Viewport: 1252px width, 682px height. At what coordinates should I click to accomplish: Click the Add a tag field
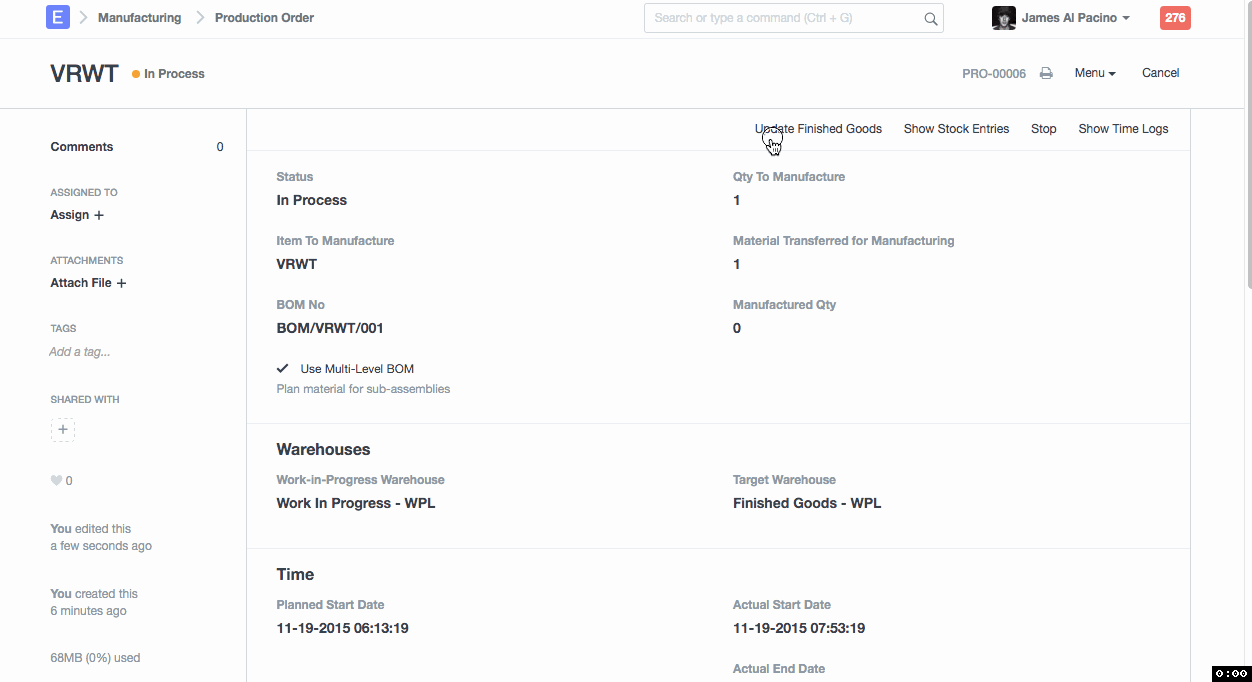80,352
